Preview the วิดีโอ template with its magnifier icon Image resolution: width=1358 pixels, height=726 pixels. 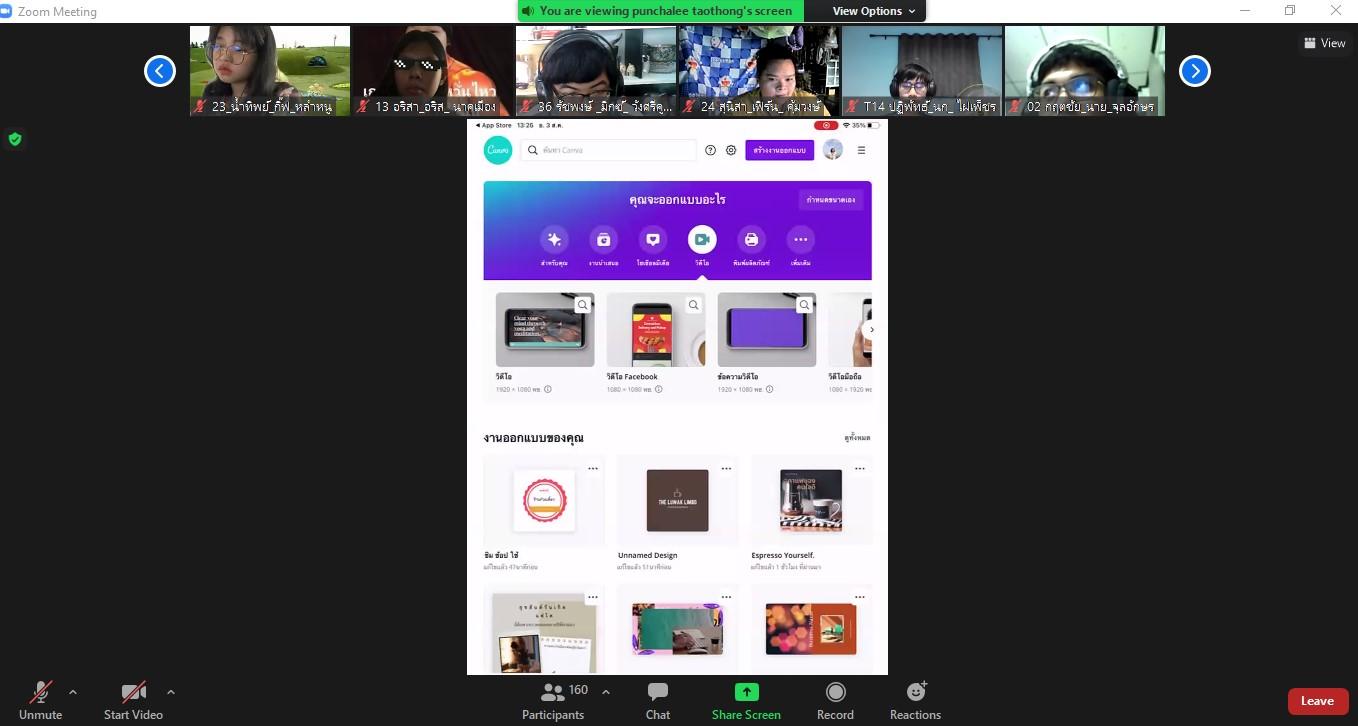click(583, 305)
